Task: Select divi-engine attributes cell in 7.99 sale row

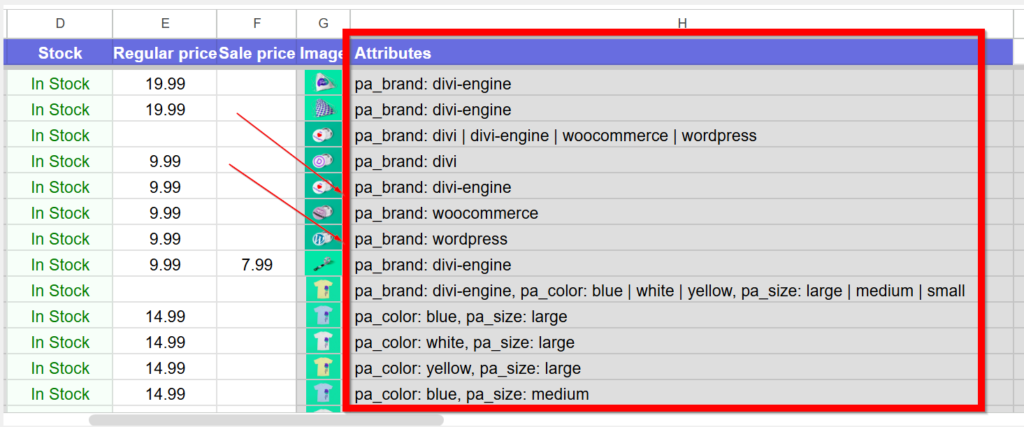Action: point(681,265)
